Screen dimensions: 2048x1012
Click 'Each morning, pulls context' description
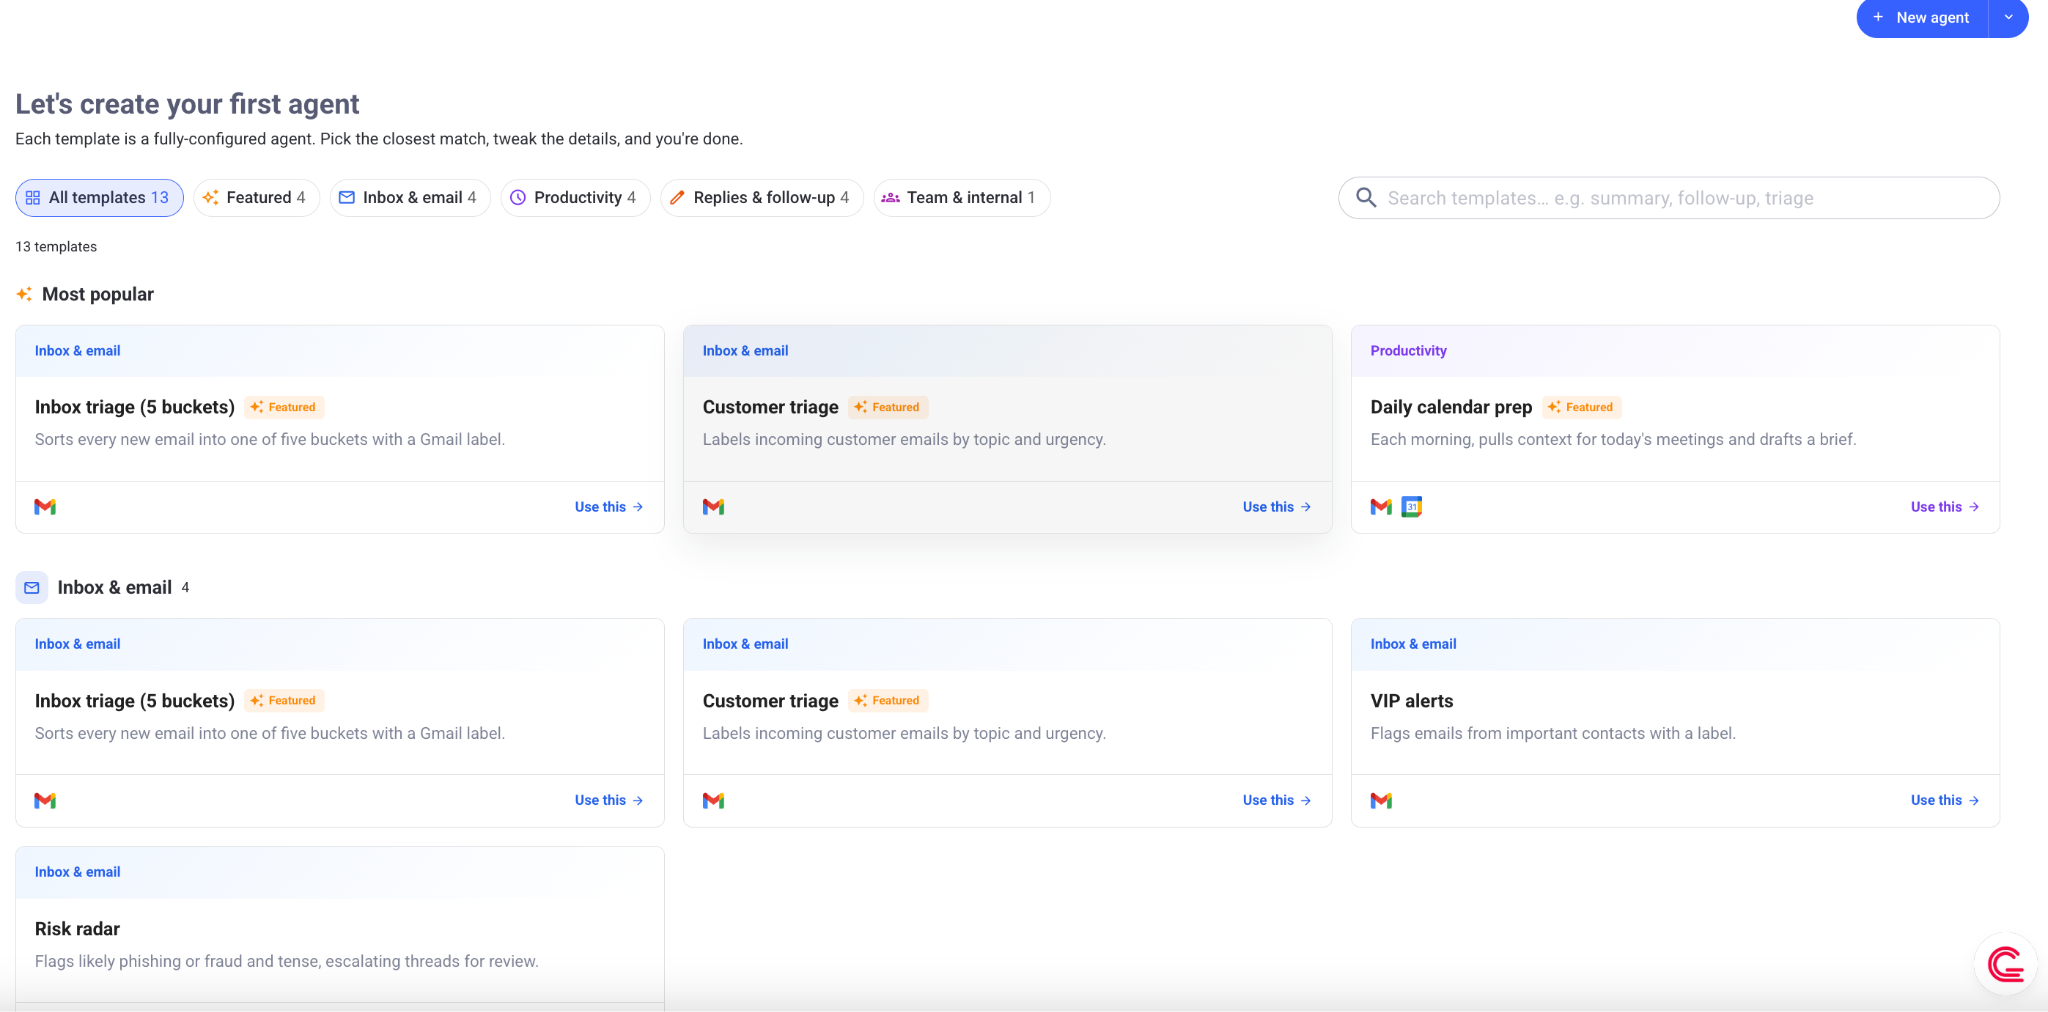coord(1613,439)
